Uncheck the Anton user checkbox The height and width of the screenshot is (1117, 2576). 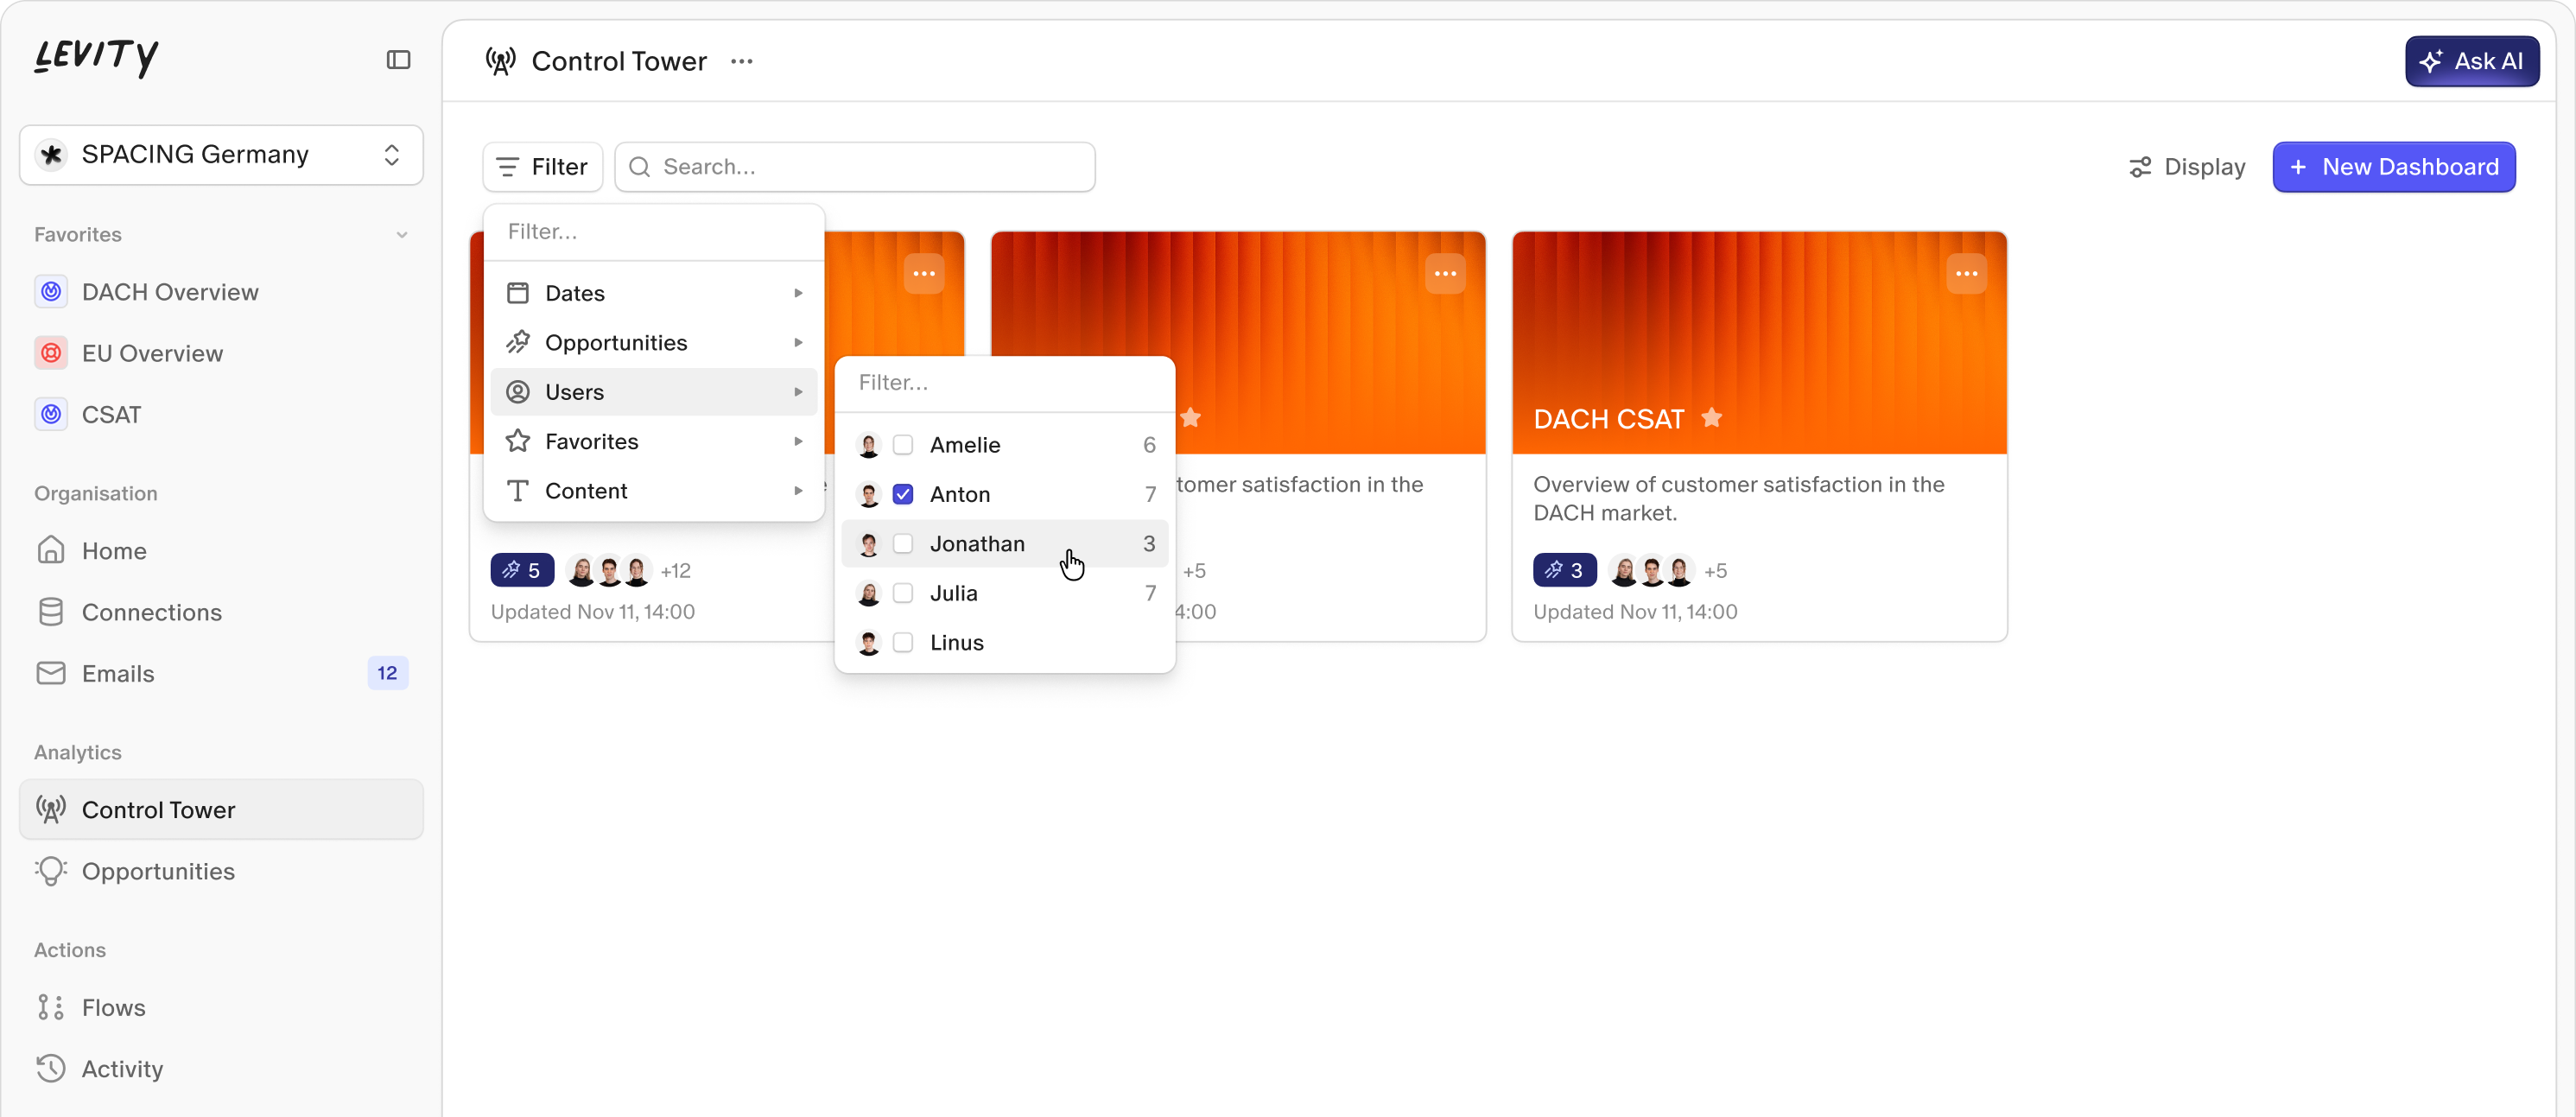902,494
